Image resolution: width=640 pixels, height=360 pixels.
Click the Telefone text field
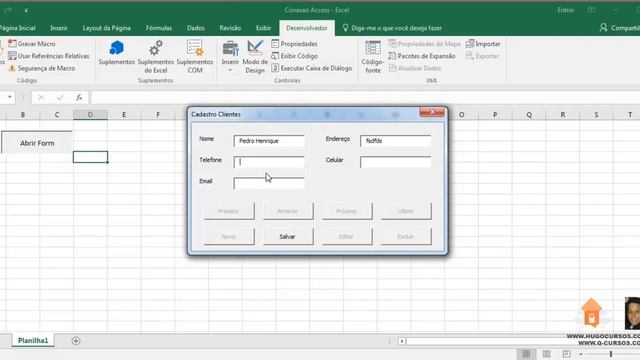269,162
